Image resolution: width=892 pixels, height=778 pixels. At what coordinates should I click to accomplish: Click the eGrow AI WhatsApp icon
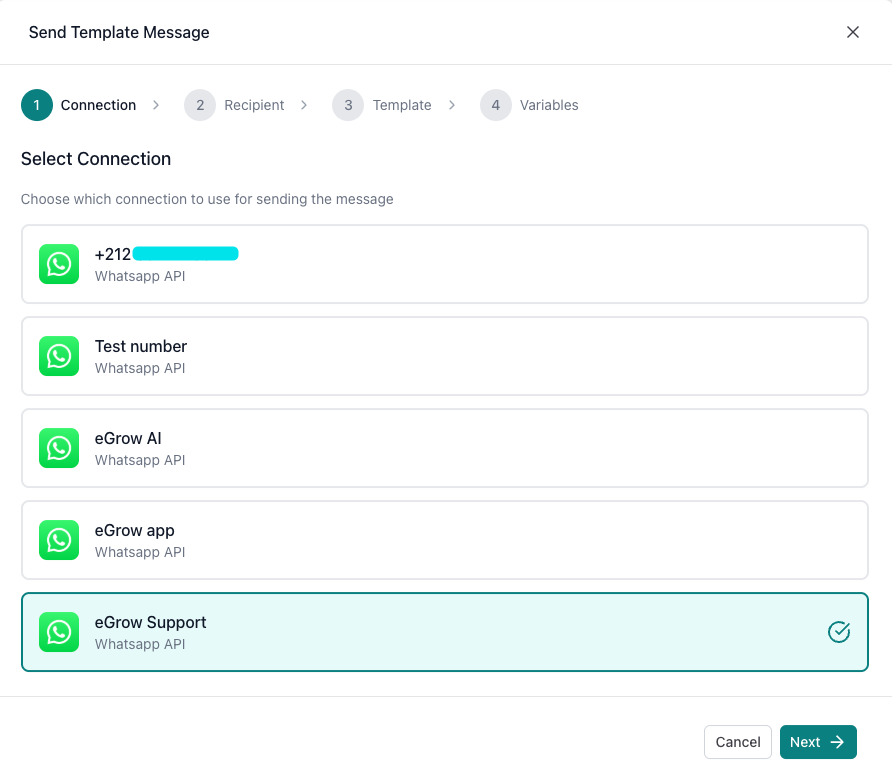tap(59, 448)
